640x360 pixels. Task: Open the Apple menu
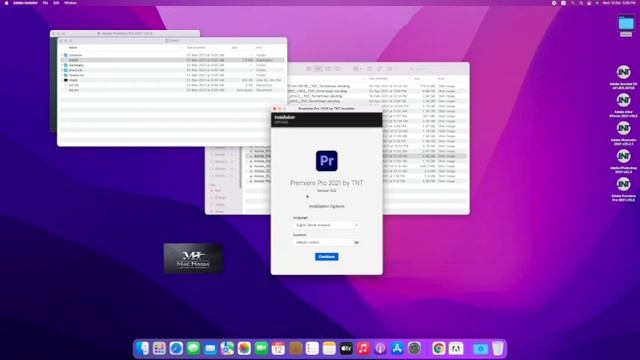(6, 3)
